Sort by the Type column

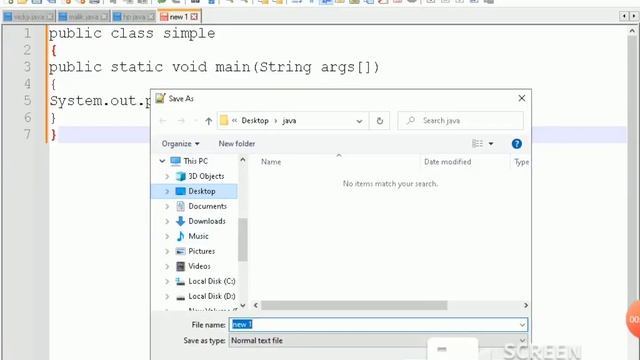click(521, 162)
